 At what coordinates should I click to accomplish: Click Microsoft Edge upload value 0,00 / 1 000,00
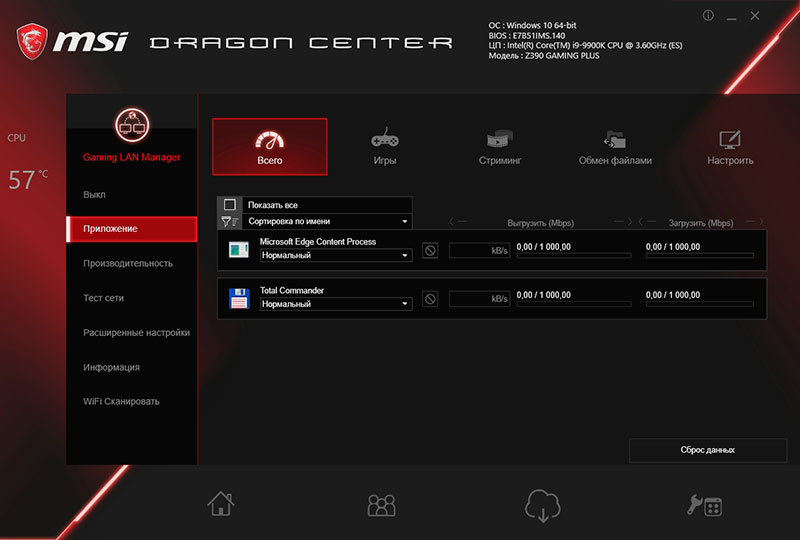click(x=543, y=247)
